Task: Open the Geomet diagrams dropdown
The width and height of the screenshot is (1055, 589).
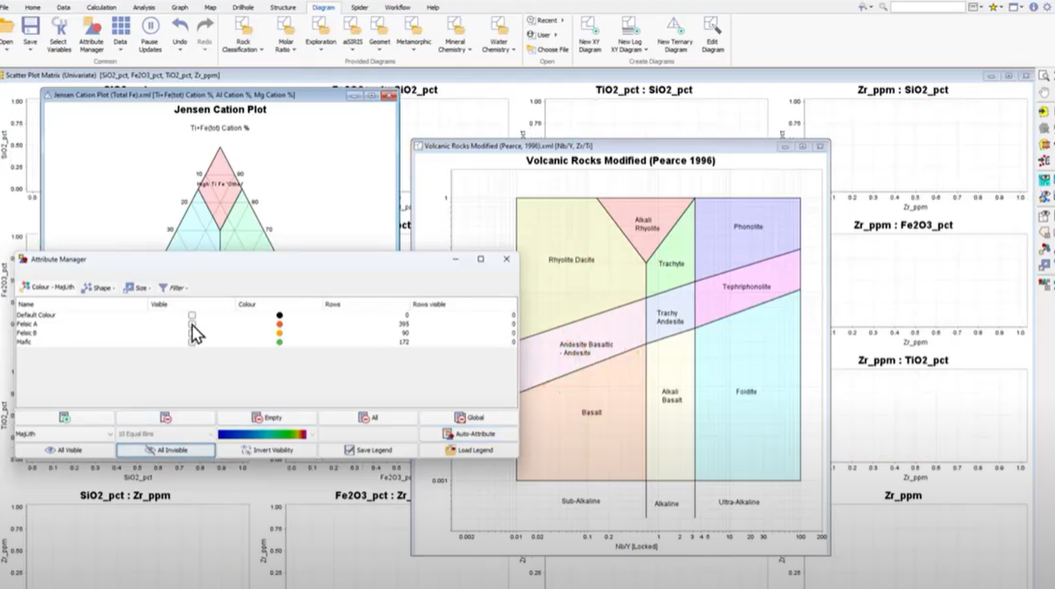Action: [379, 34]
